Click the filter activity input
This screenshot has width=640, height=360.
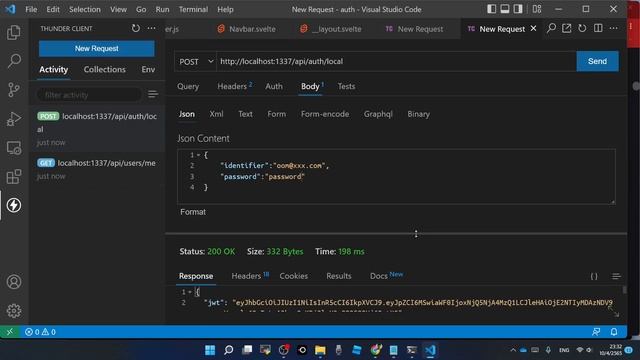click(89, 95)
